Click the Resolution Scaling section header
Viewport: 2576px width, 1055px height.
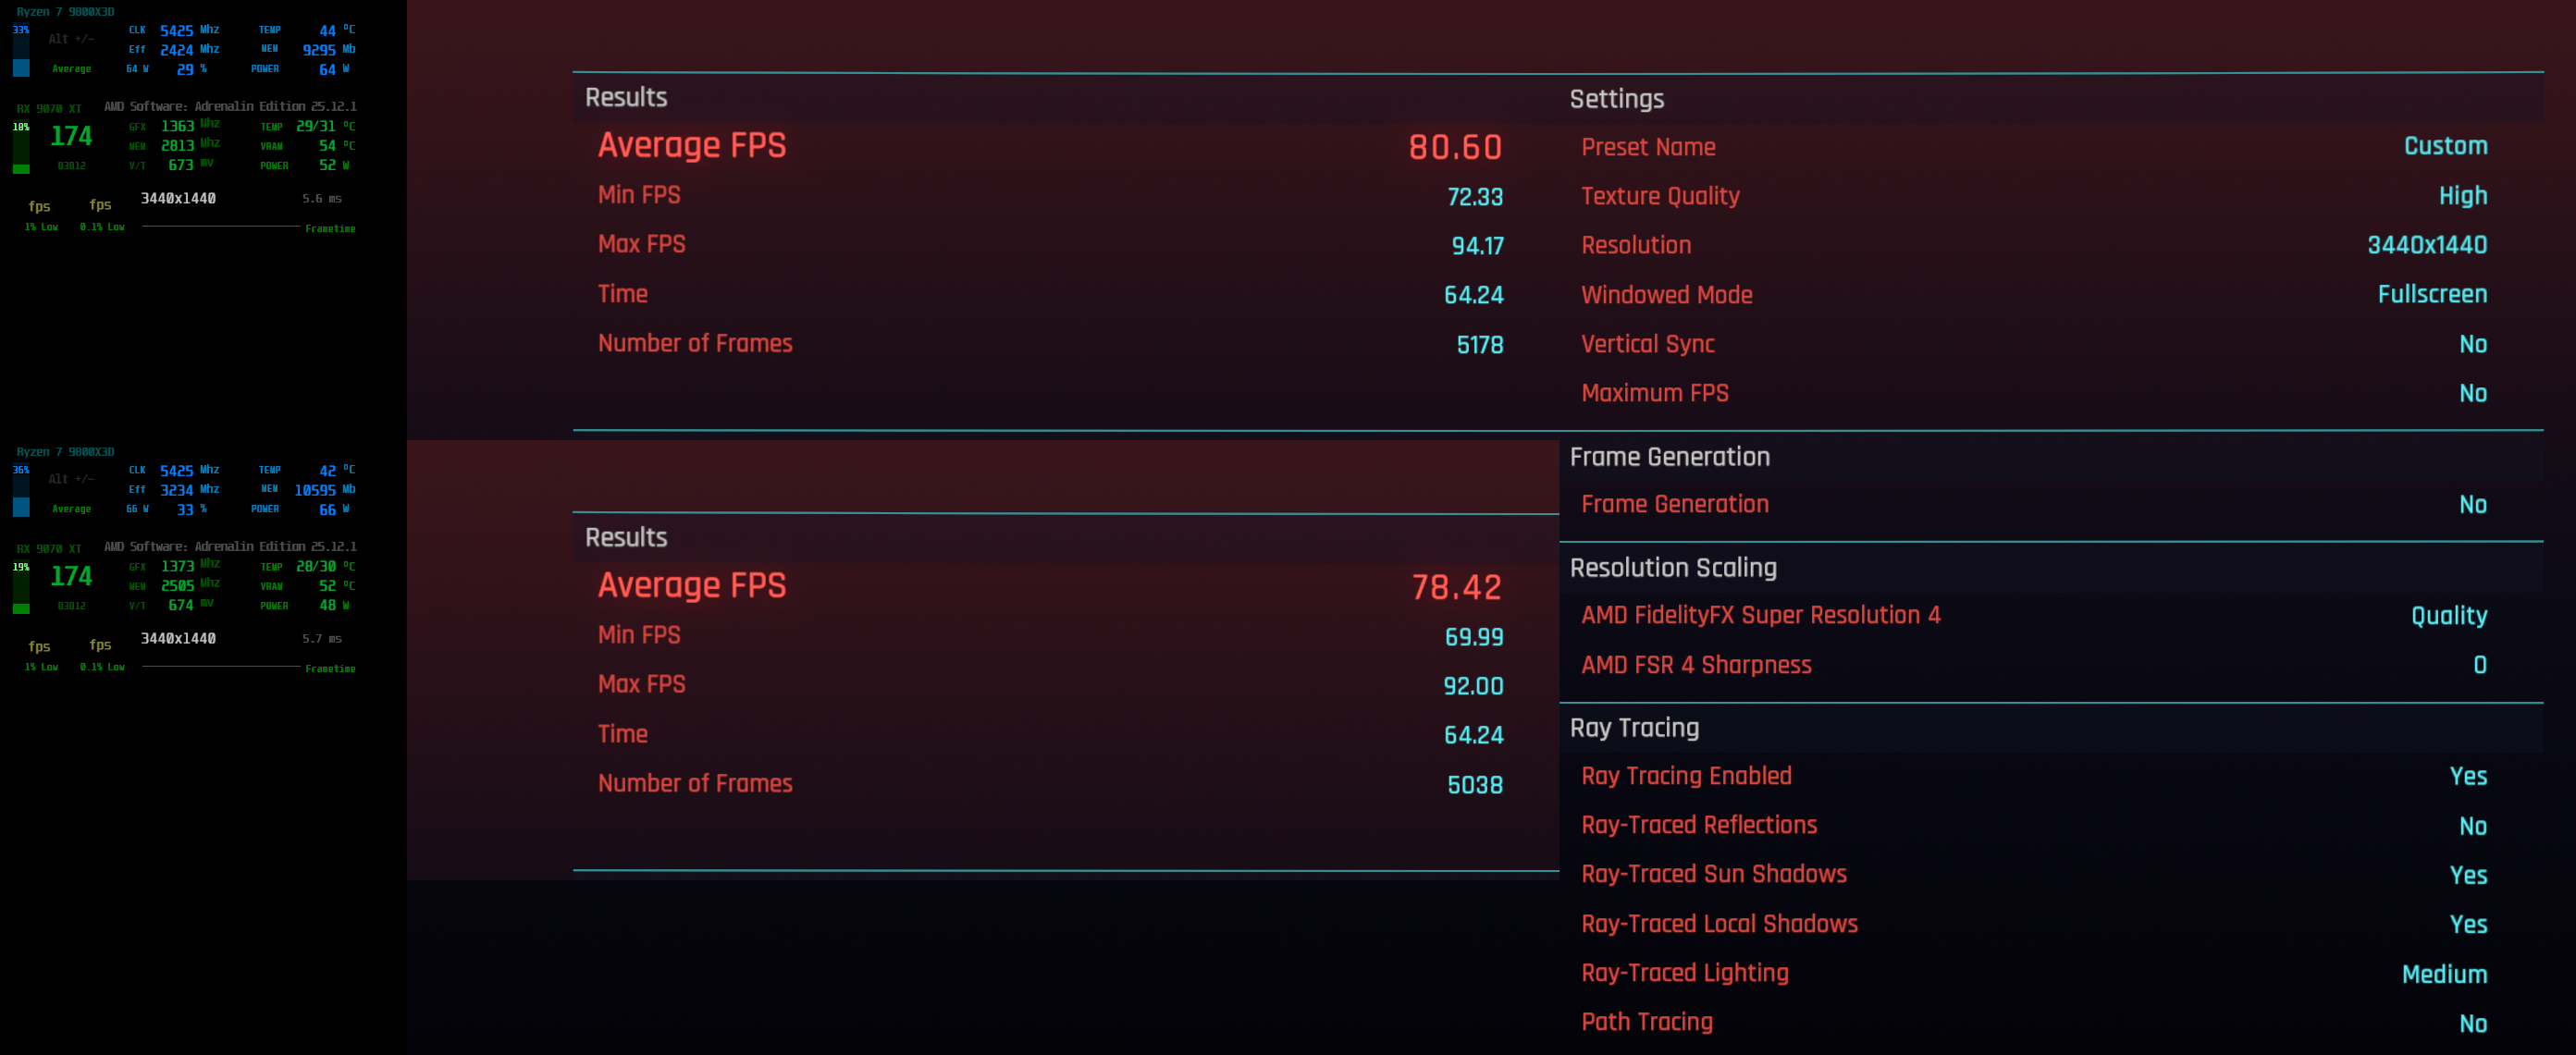pyautogui.click(x=1672, y=568)
